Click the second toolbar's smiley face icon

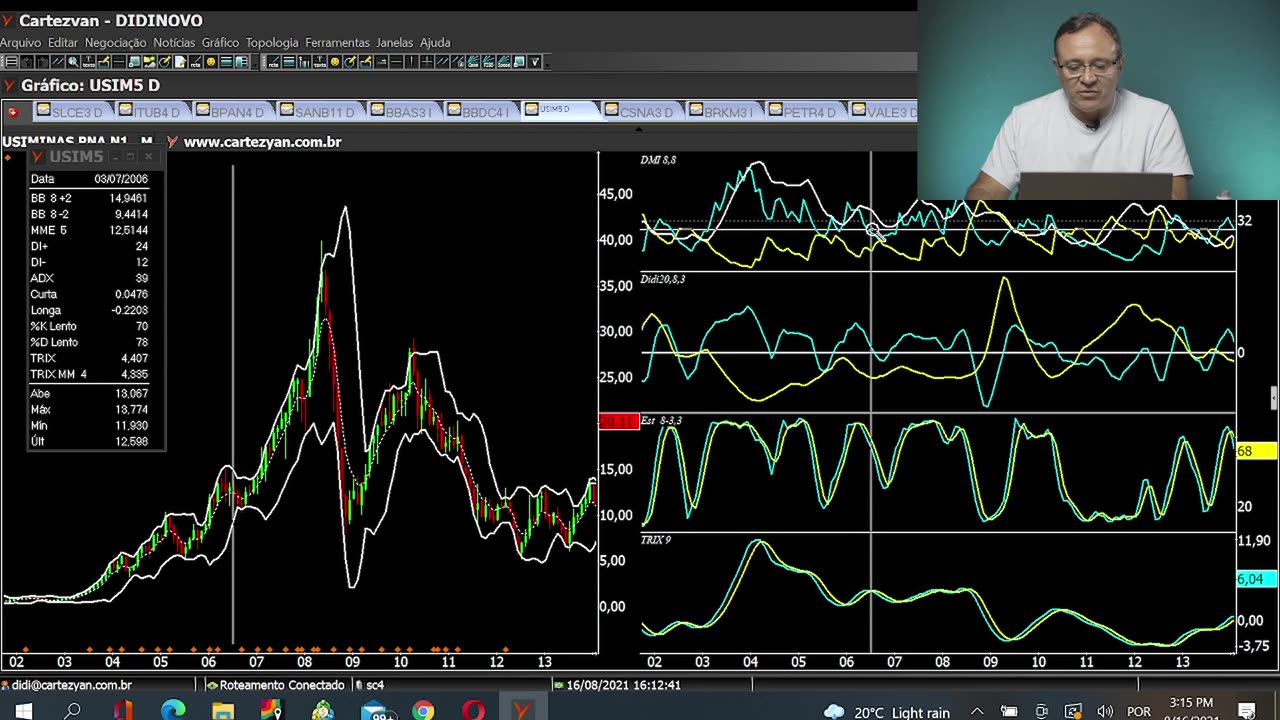335,62
